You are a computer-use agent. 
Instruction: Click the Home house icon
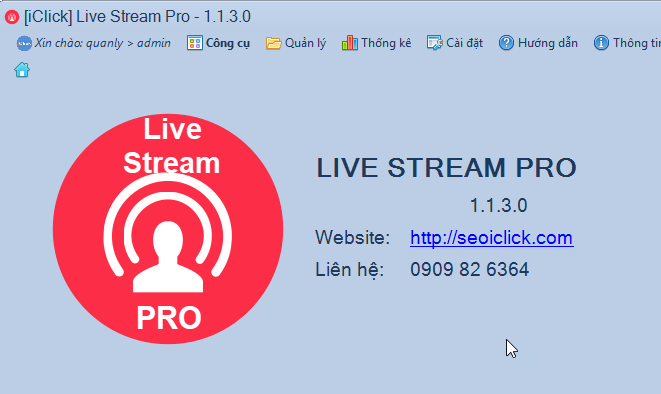point(22,70)
